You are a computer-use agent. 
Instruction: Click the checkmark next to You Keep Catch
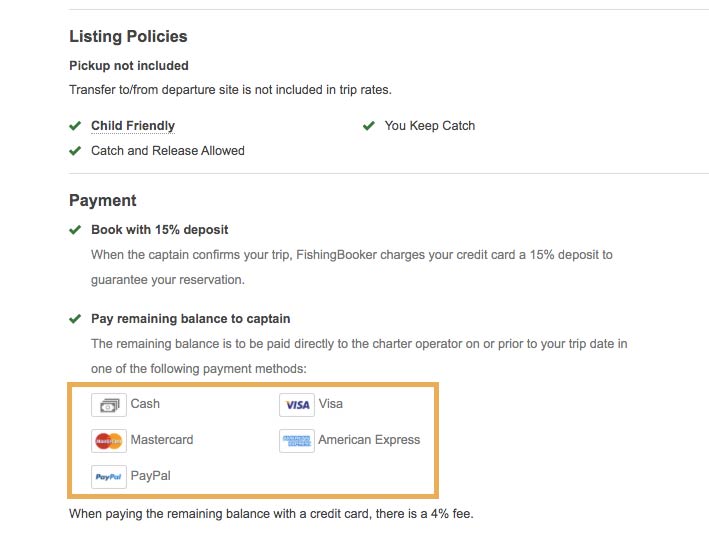point(369,126)
